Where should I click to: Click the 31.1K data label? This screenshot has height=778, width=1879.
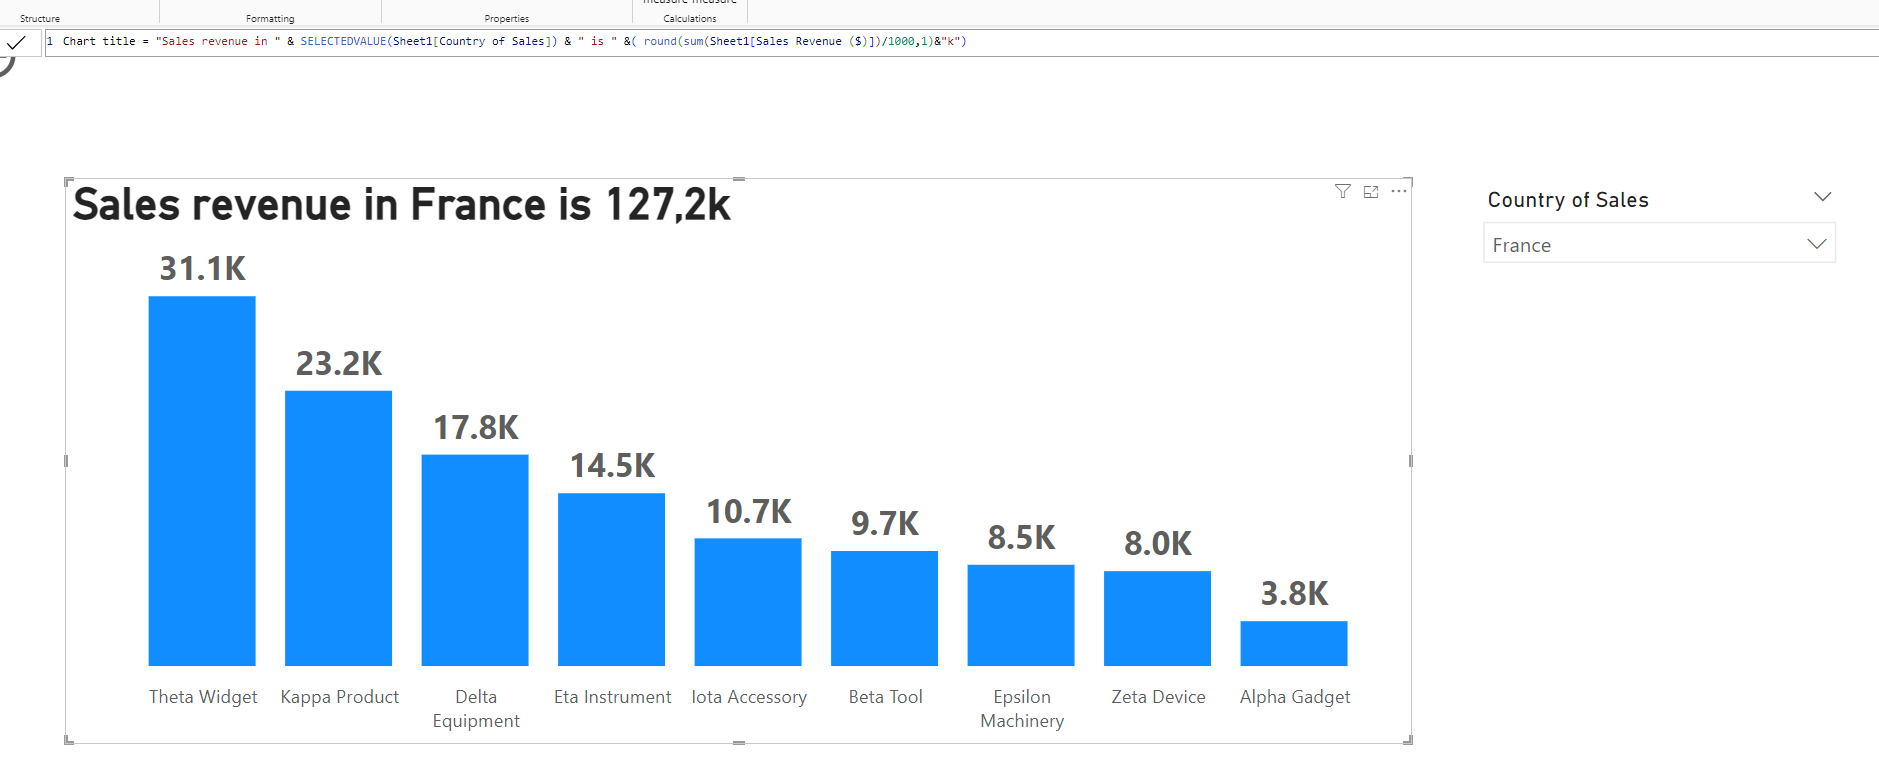coord(202,268)
